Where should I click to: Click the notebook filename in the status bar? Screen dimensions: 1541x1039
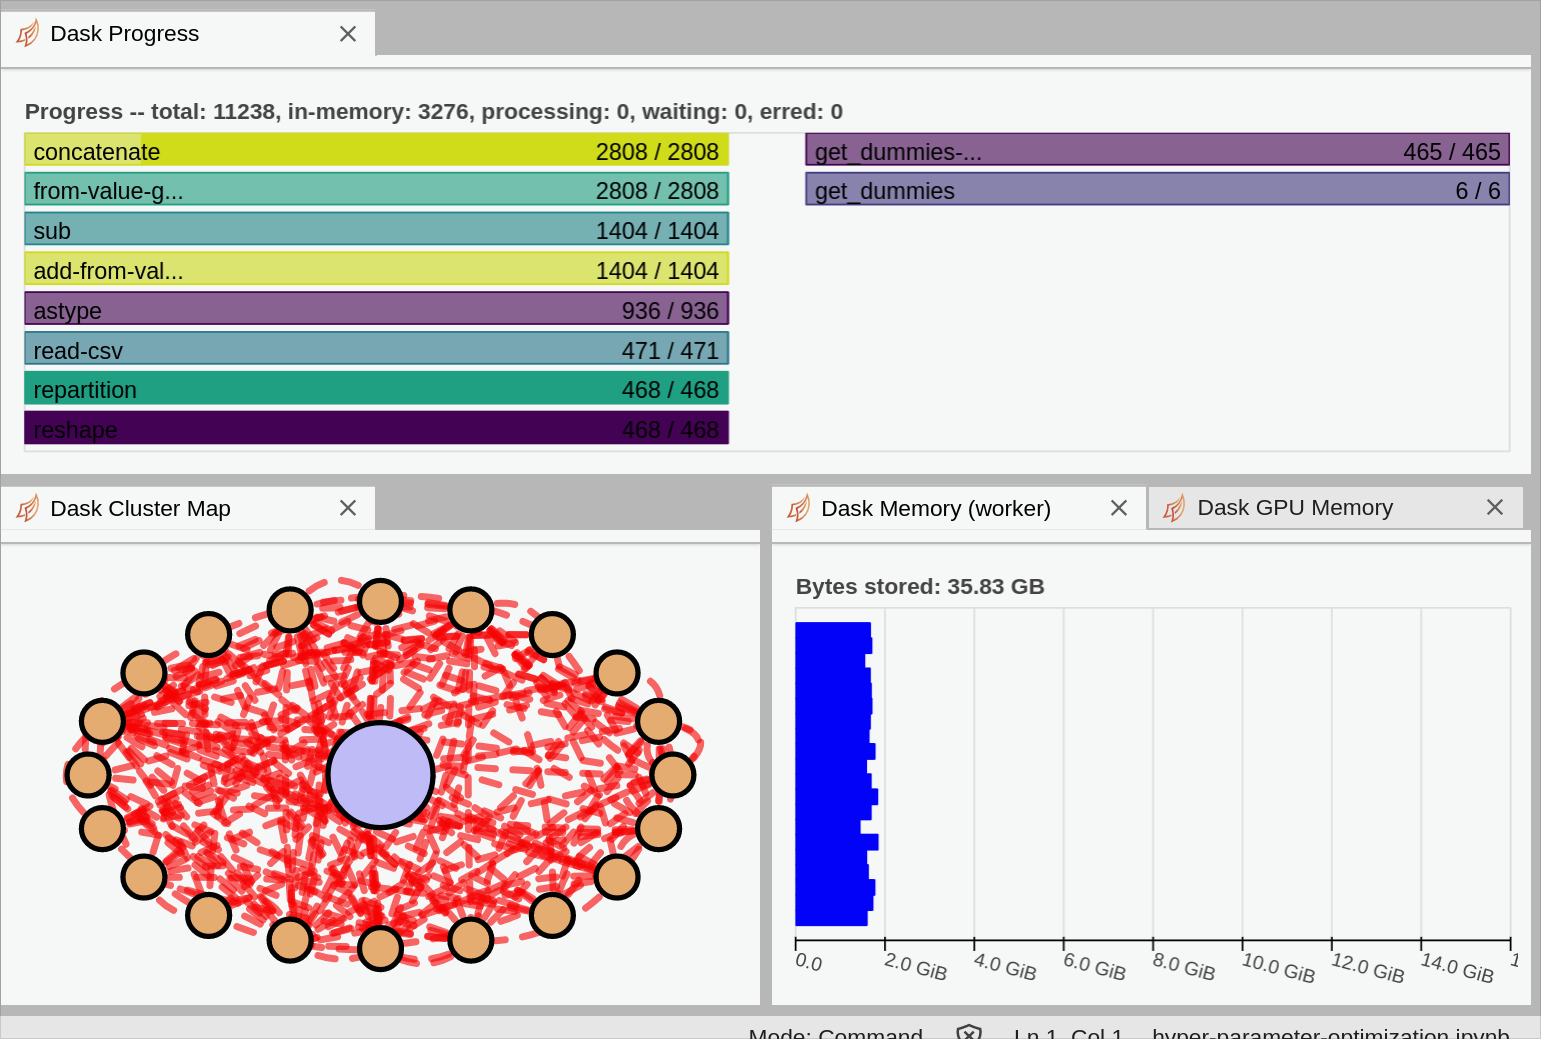pos(1331,1032)
